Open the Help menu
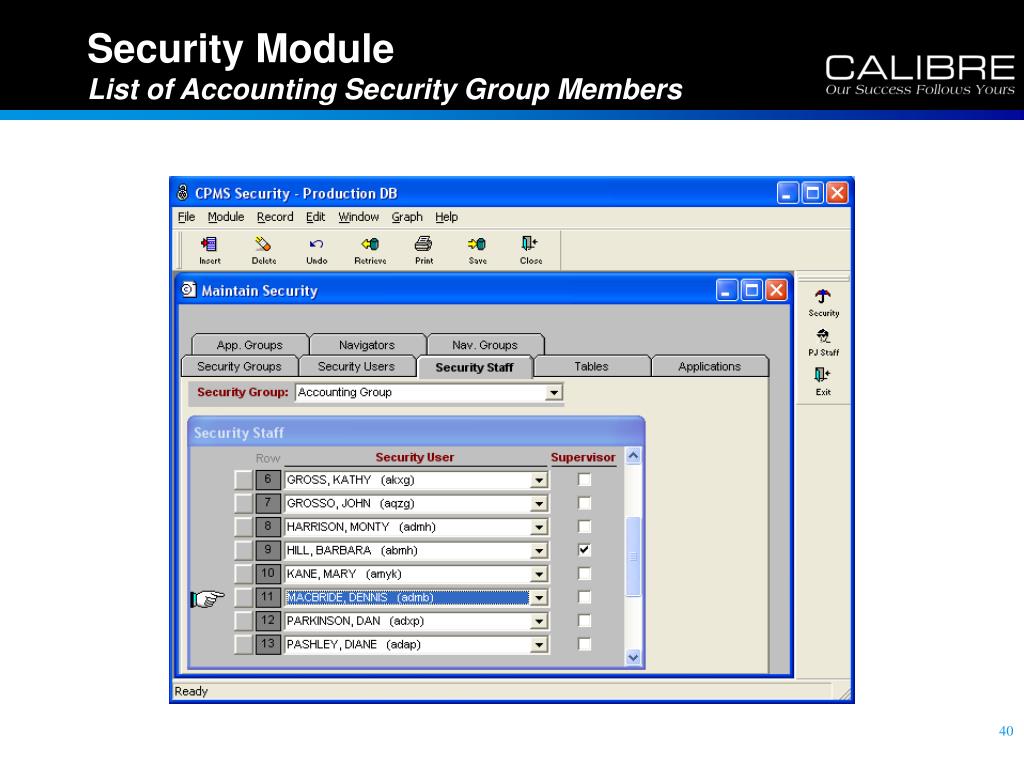1024x768 pixels. click(x=447, y=217)
